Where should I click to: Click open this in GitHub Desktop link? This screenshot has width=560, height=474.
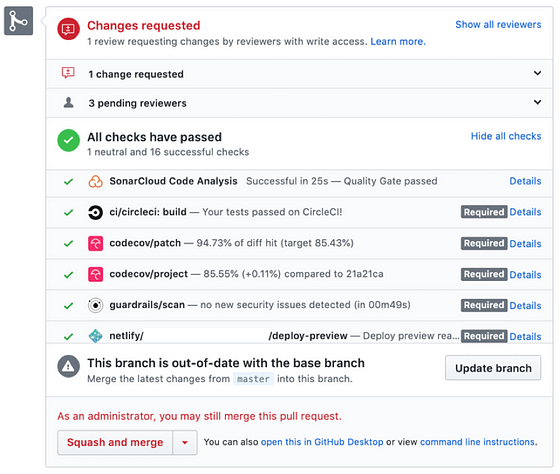322,442
